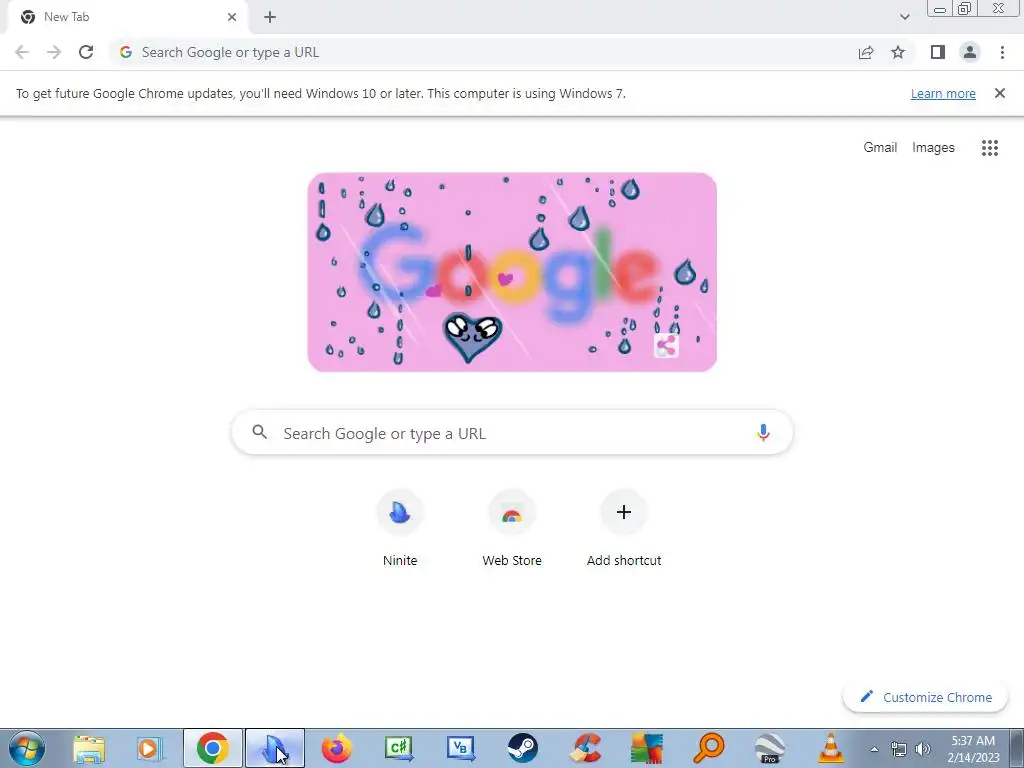Close the New Tab tab
The width and height of the screenshot is (1024, 768).
click(231, 17)
